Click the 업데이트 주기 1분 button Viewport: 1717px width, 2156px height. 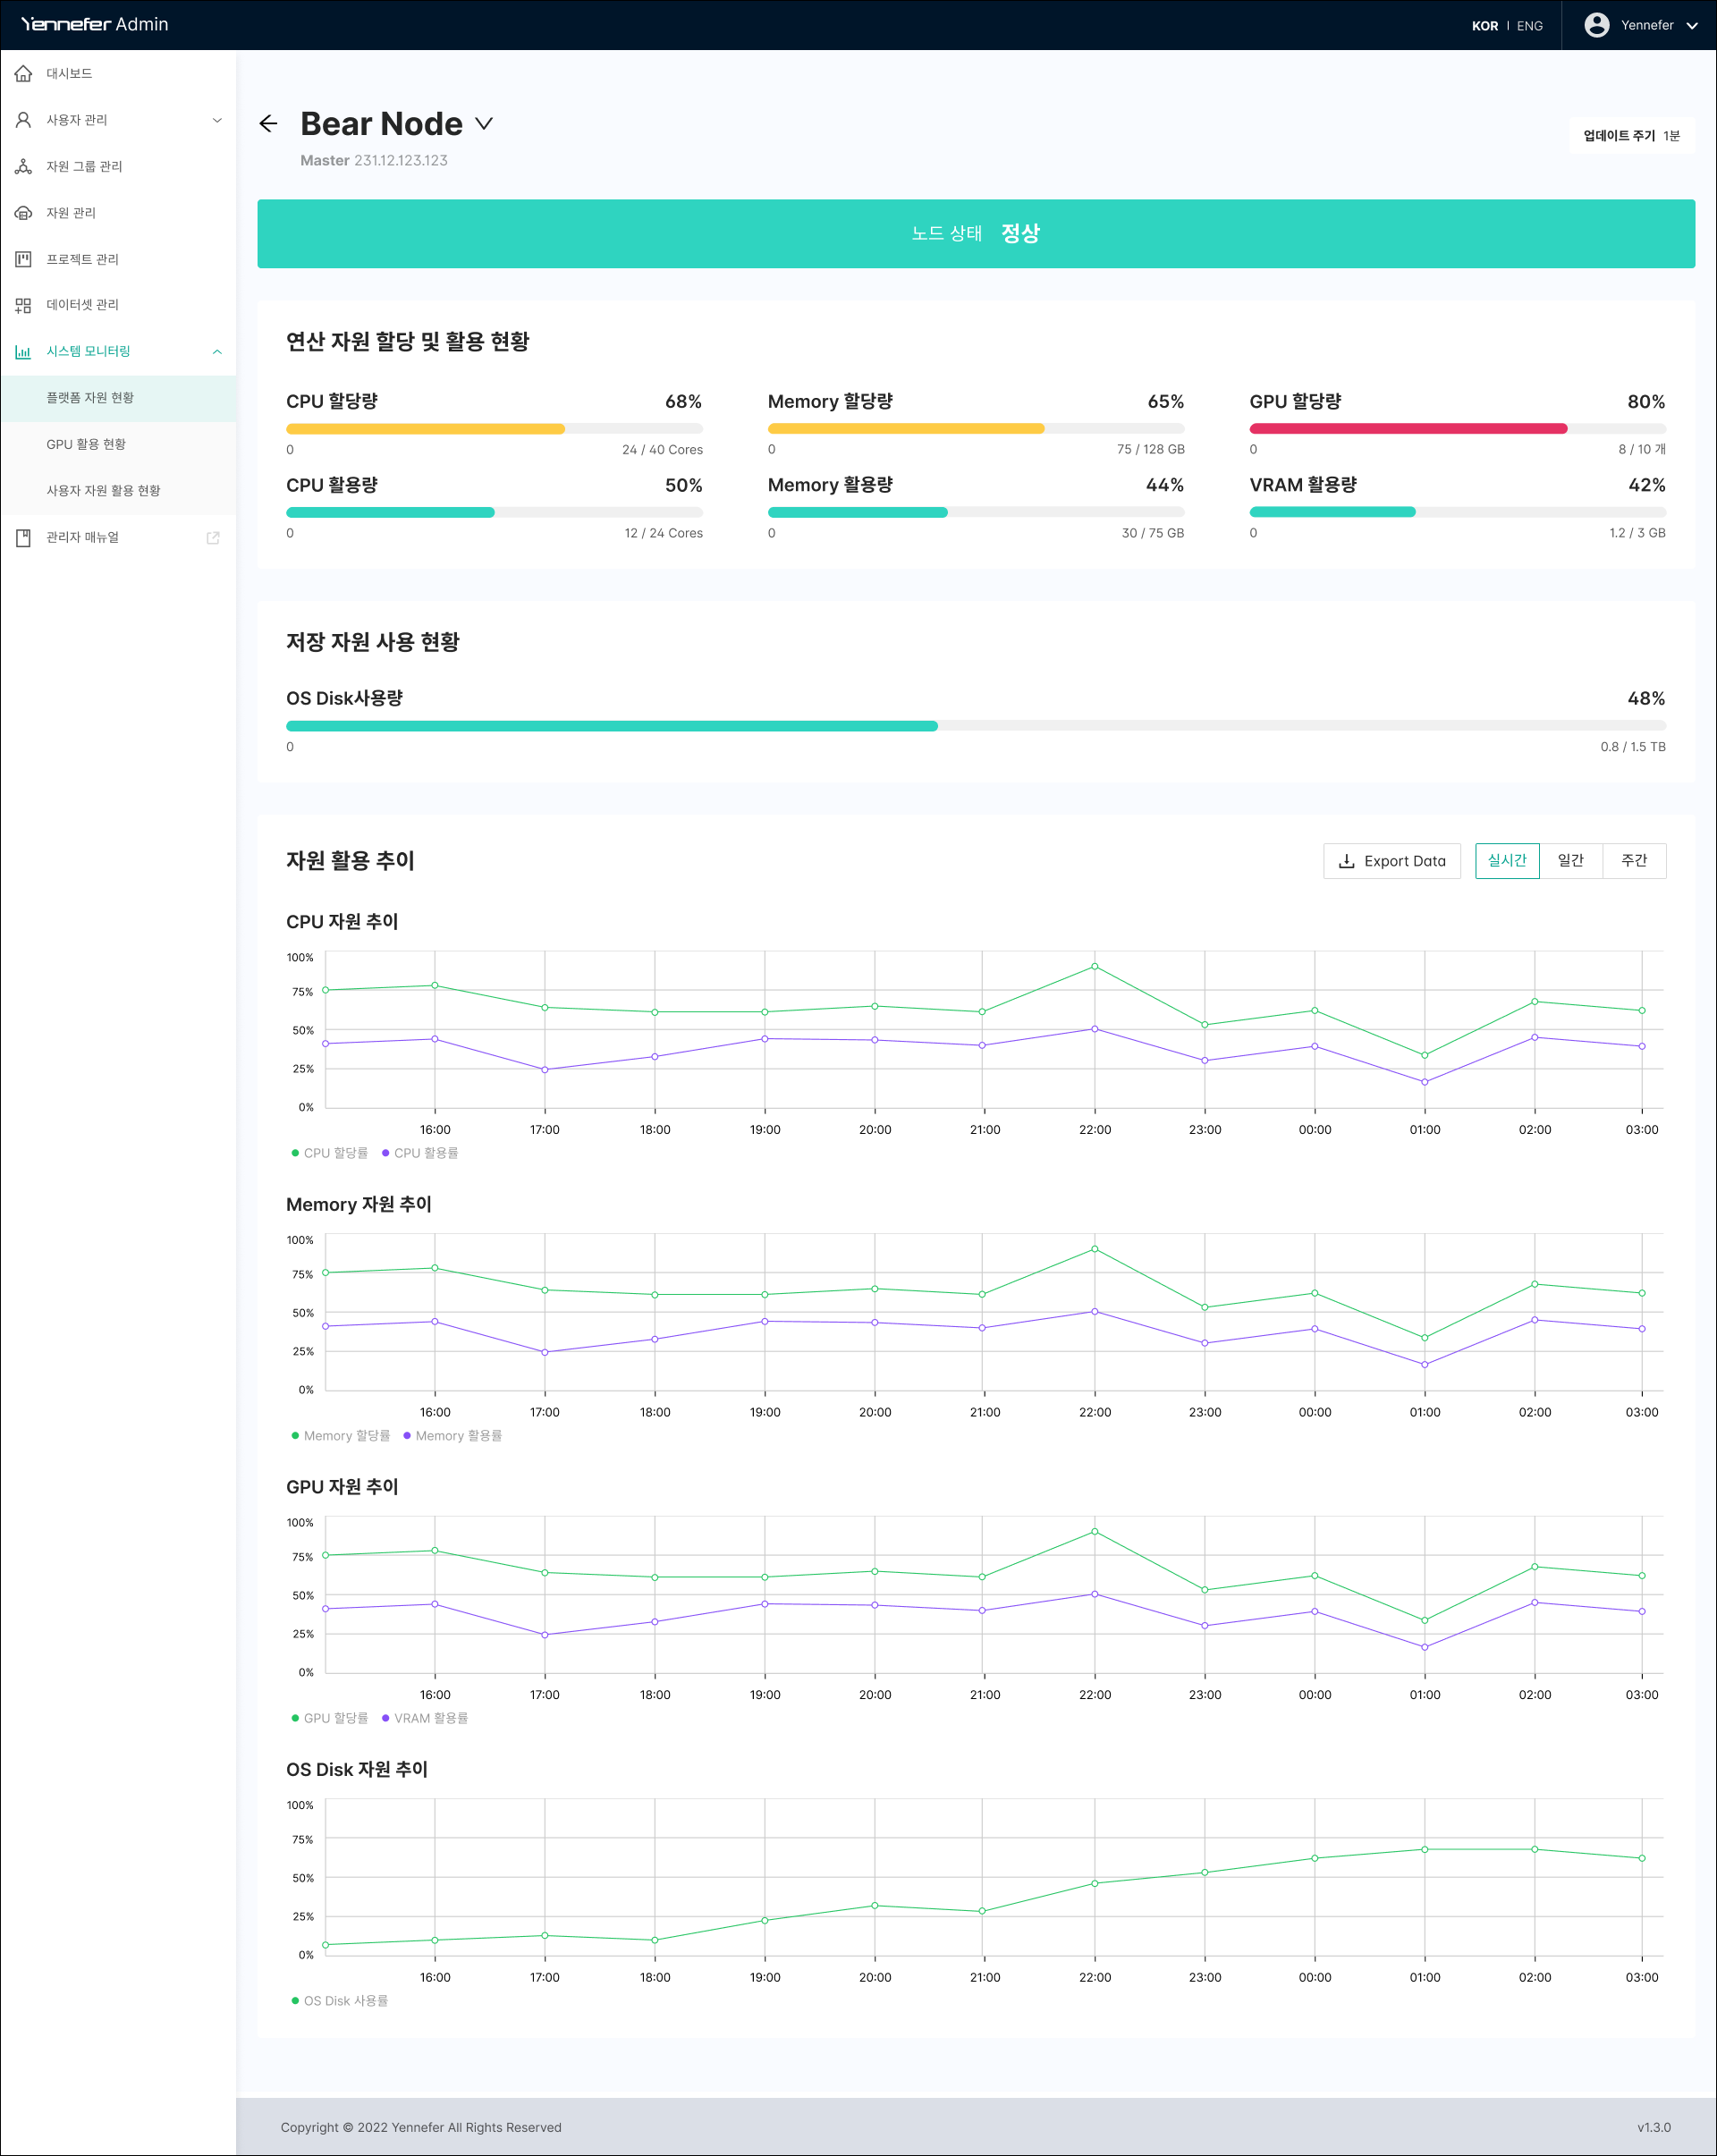(1631, 135)
